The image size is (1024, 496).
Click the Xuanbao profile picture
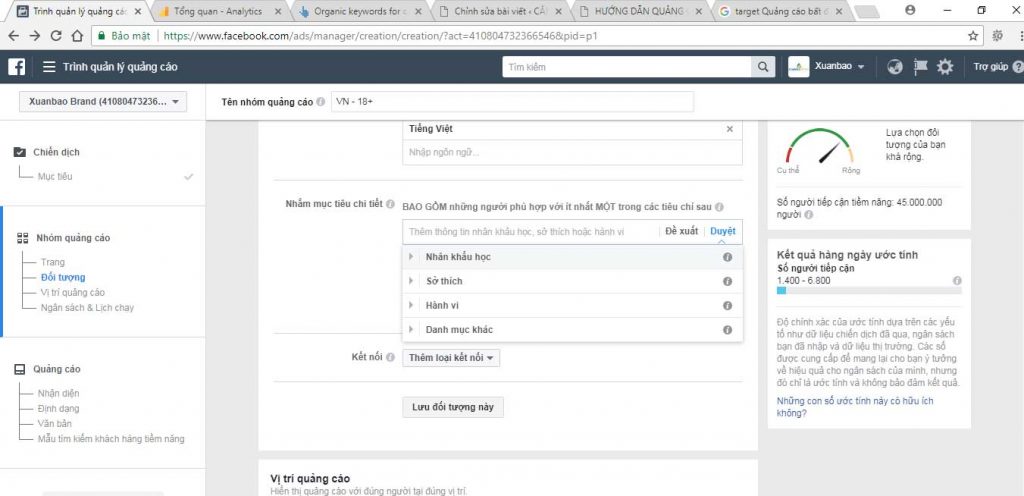tap(799, 67)
